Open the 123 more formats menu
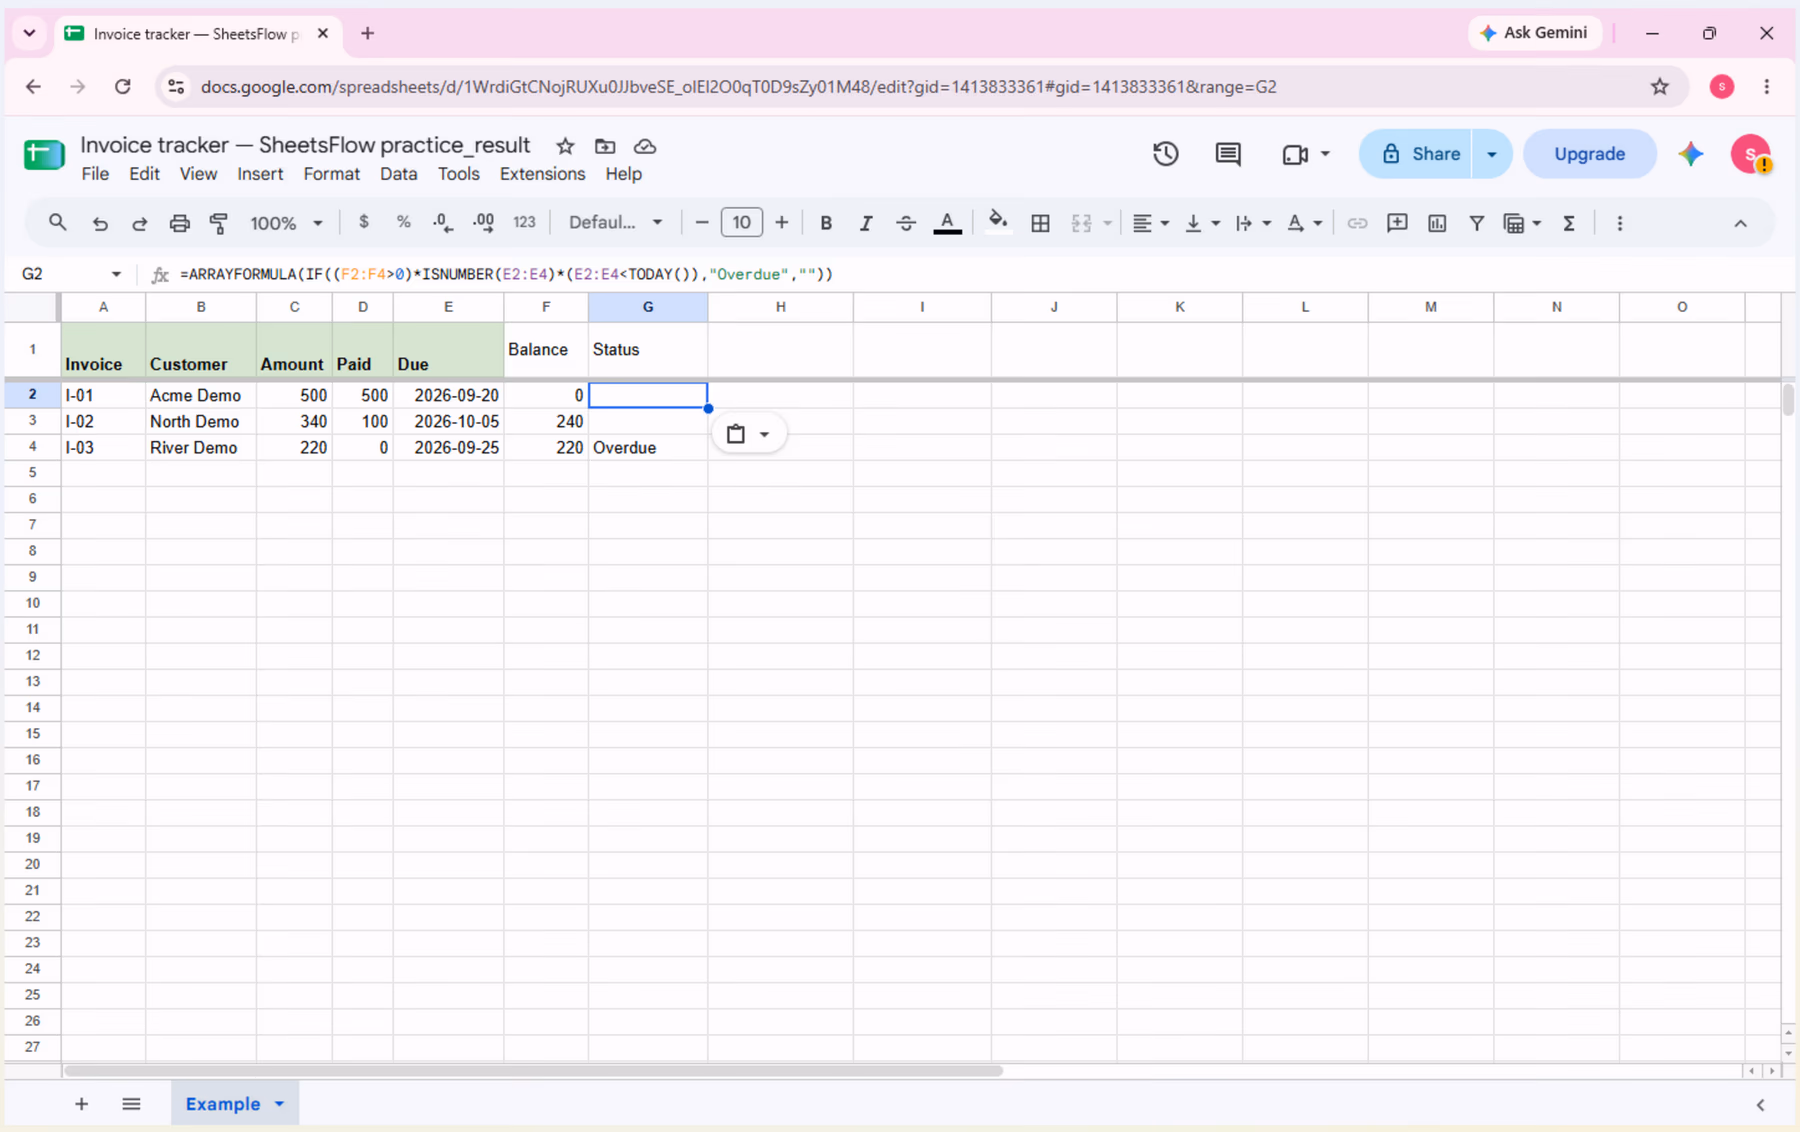This screenshot has width=1800, height=1132. [524, 223]
